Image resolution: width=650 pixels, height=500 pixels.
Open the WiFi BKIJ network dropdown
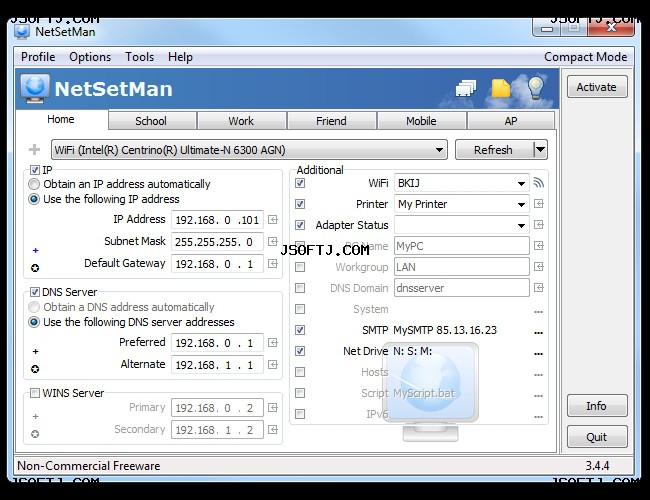pos(462,183)
